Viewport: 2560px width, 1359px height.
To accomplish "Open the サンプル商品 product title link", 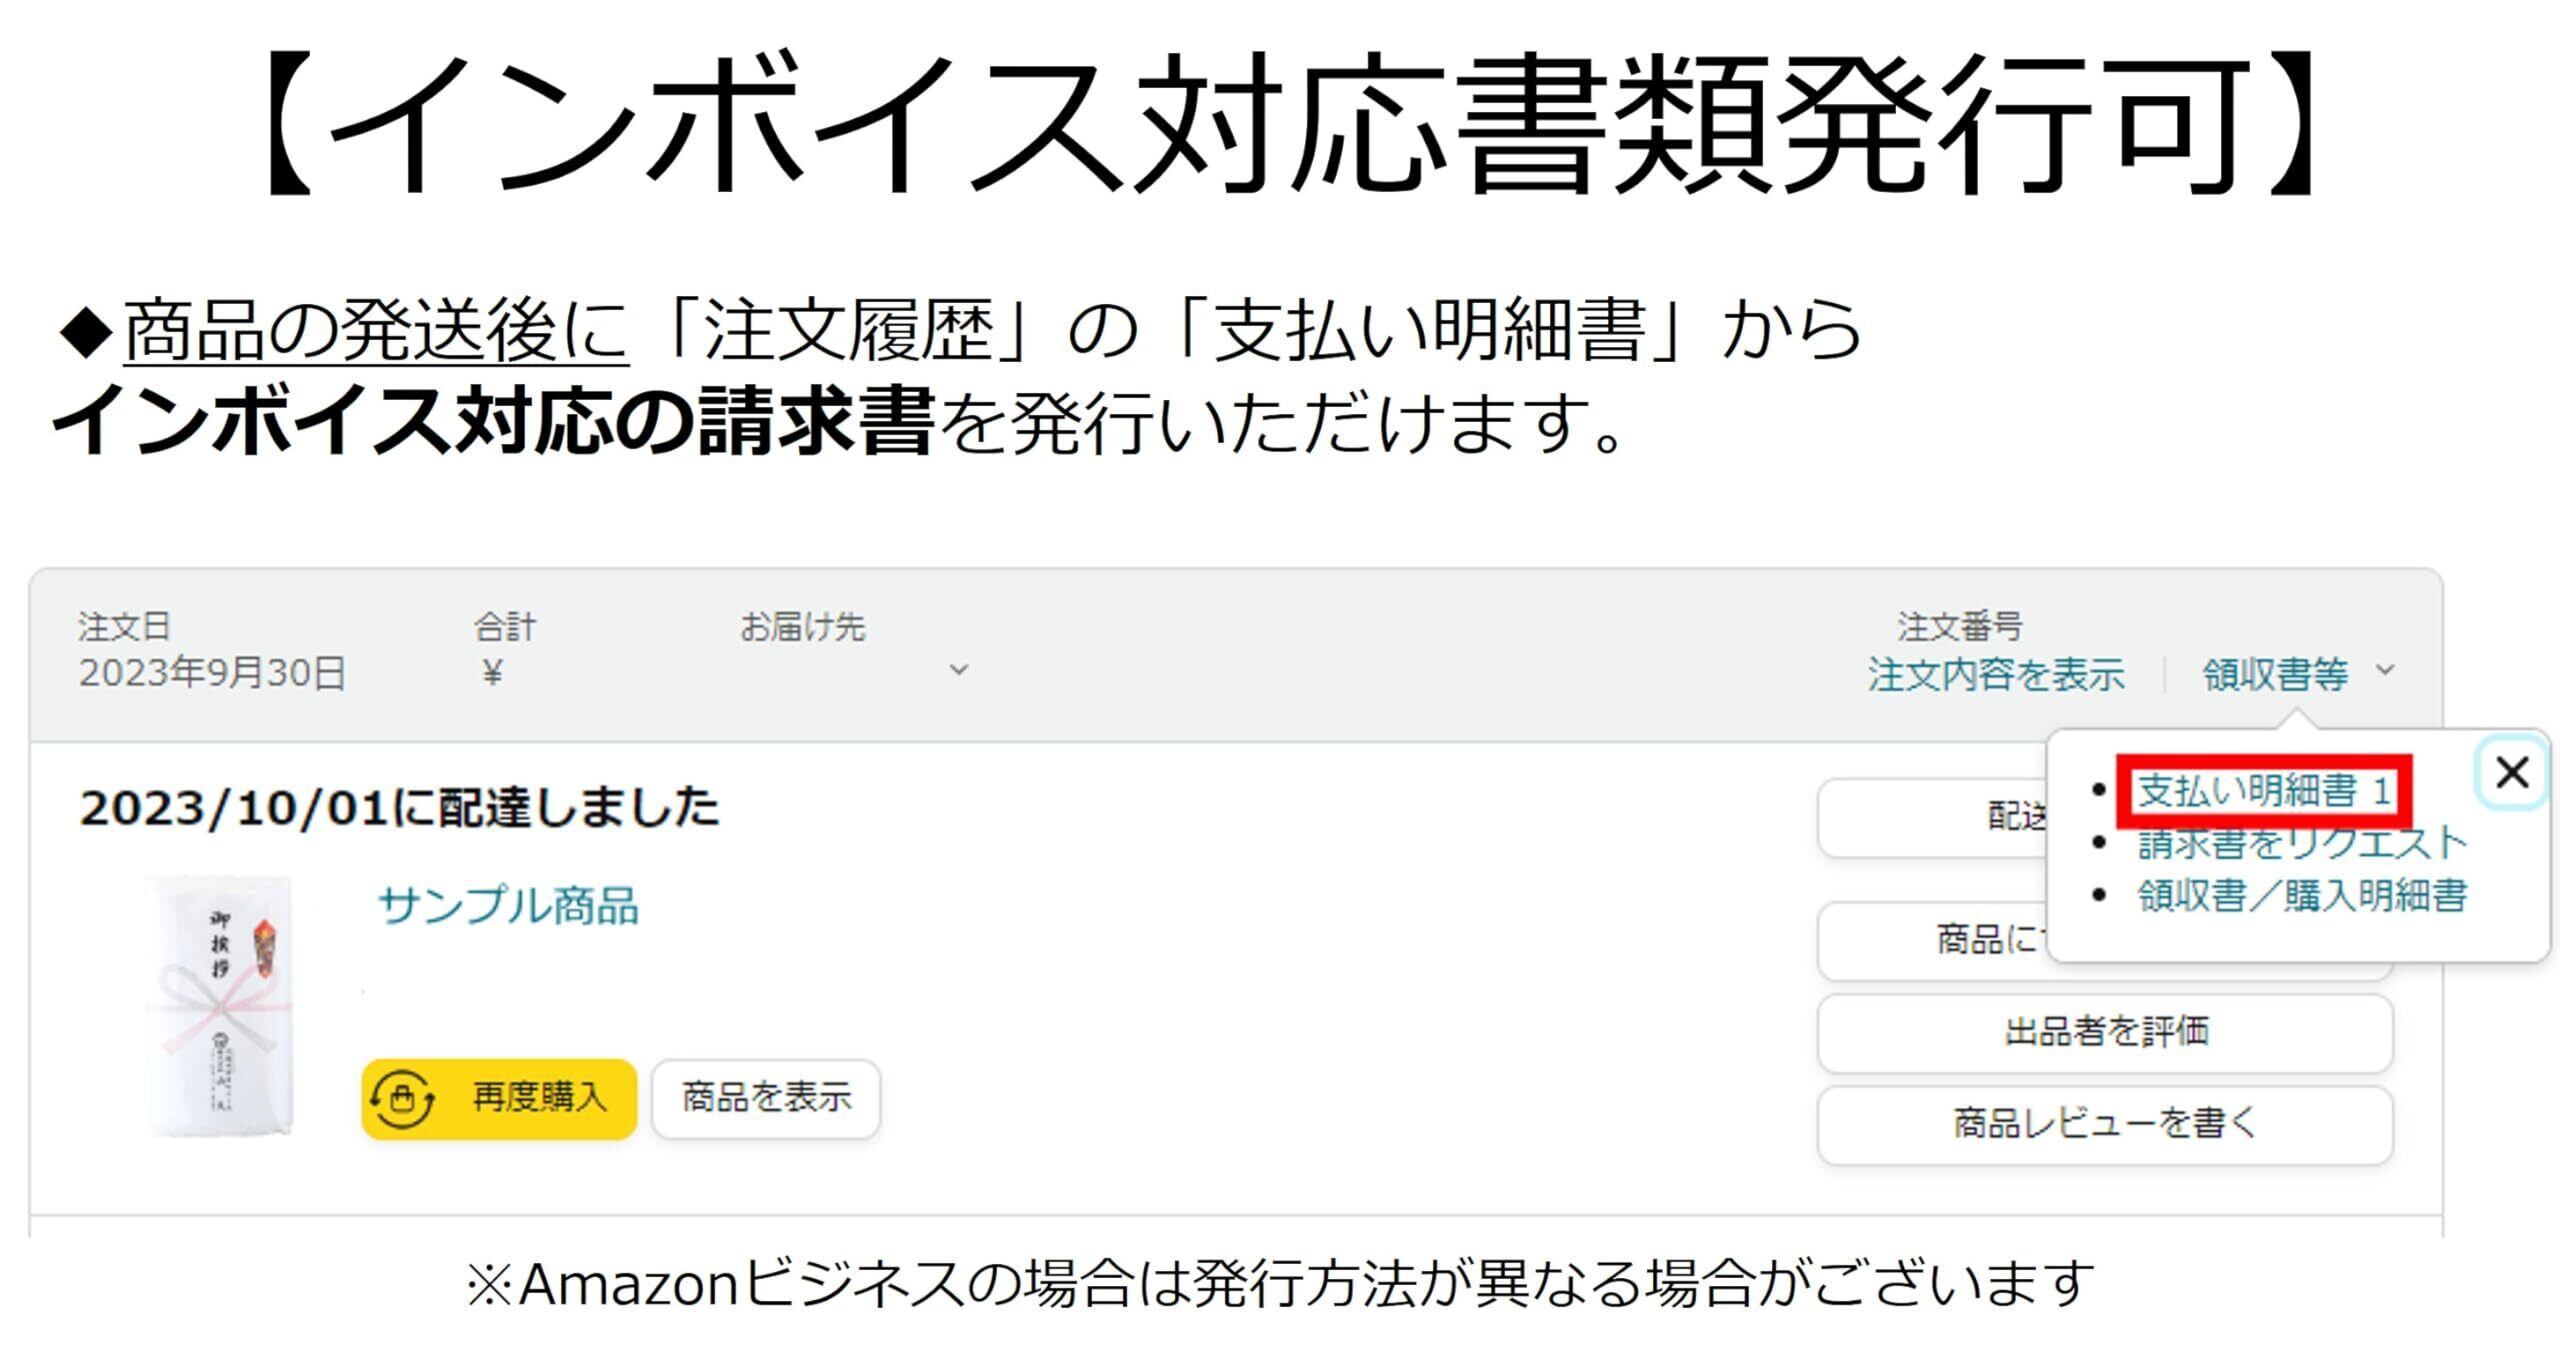I will click(508, 906).
